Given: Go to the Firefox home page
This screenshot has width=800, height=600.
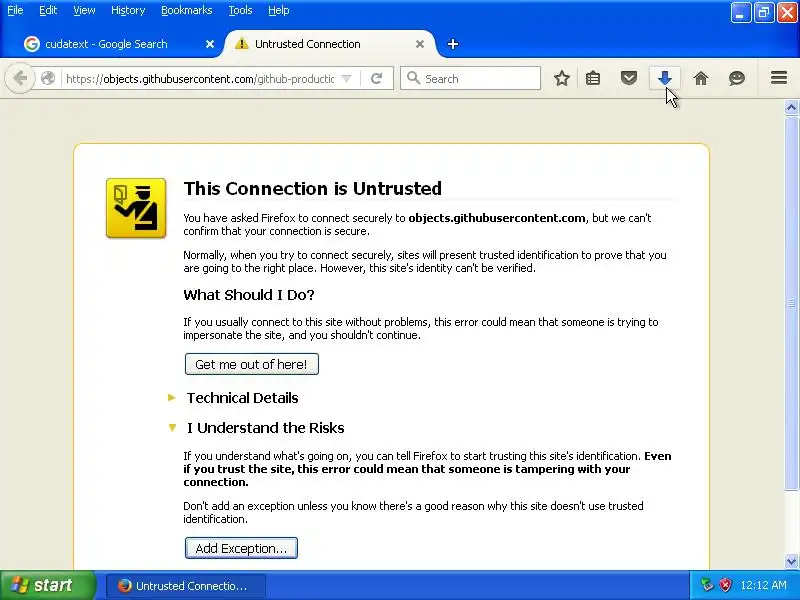Looking at the screenshot, I should click(x=701, y=79).
